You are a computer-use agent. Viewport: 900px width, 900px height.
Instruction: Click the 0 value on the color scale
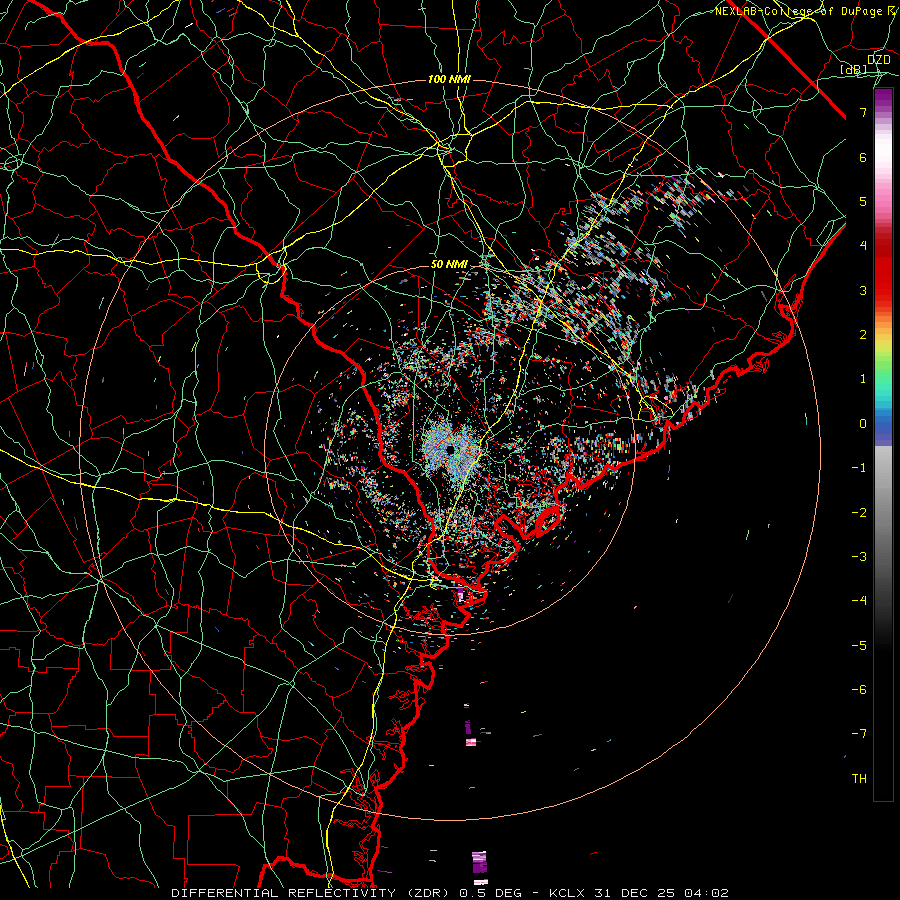click(863, 424)
